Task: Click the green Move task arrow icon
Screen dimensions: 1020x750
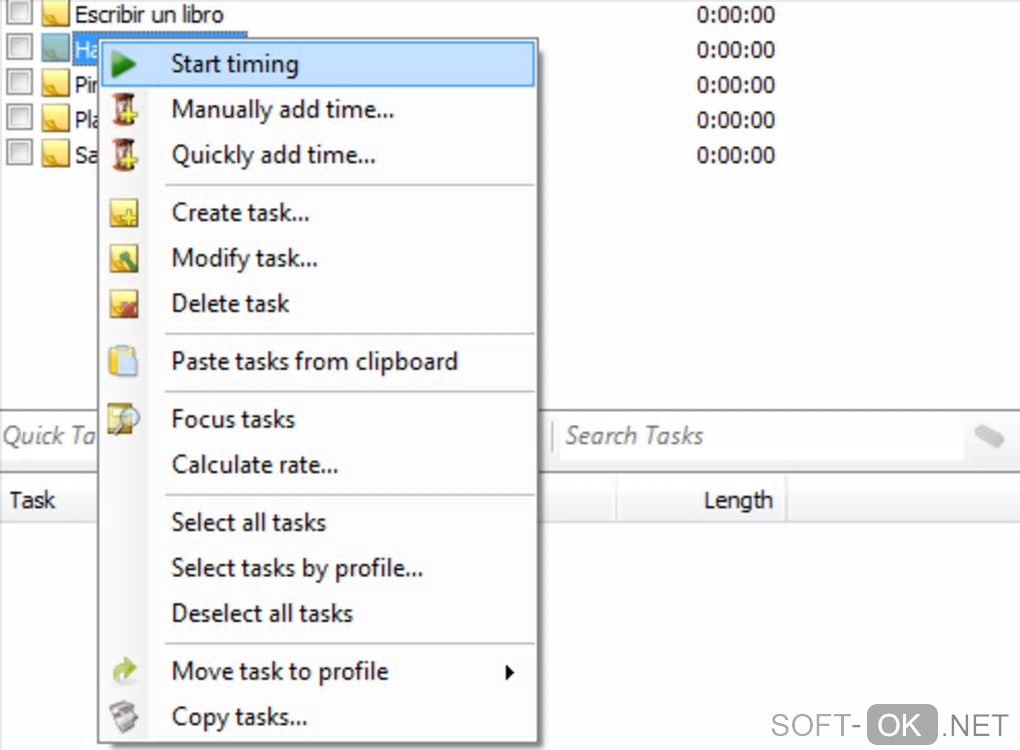Action: coord(124,672)
